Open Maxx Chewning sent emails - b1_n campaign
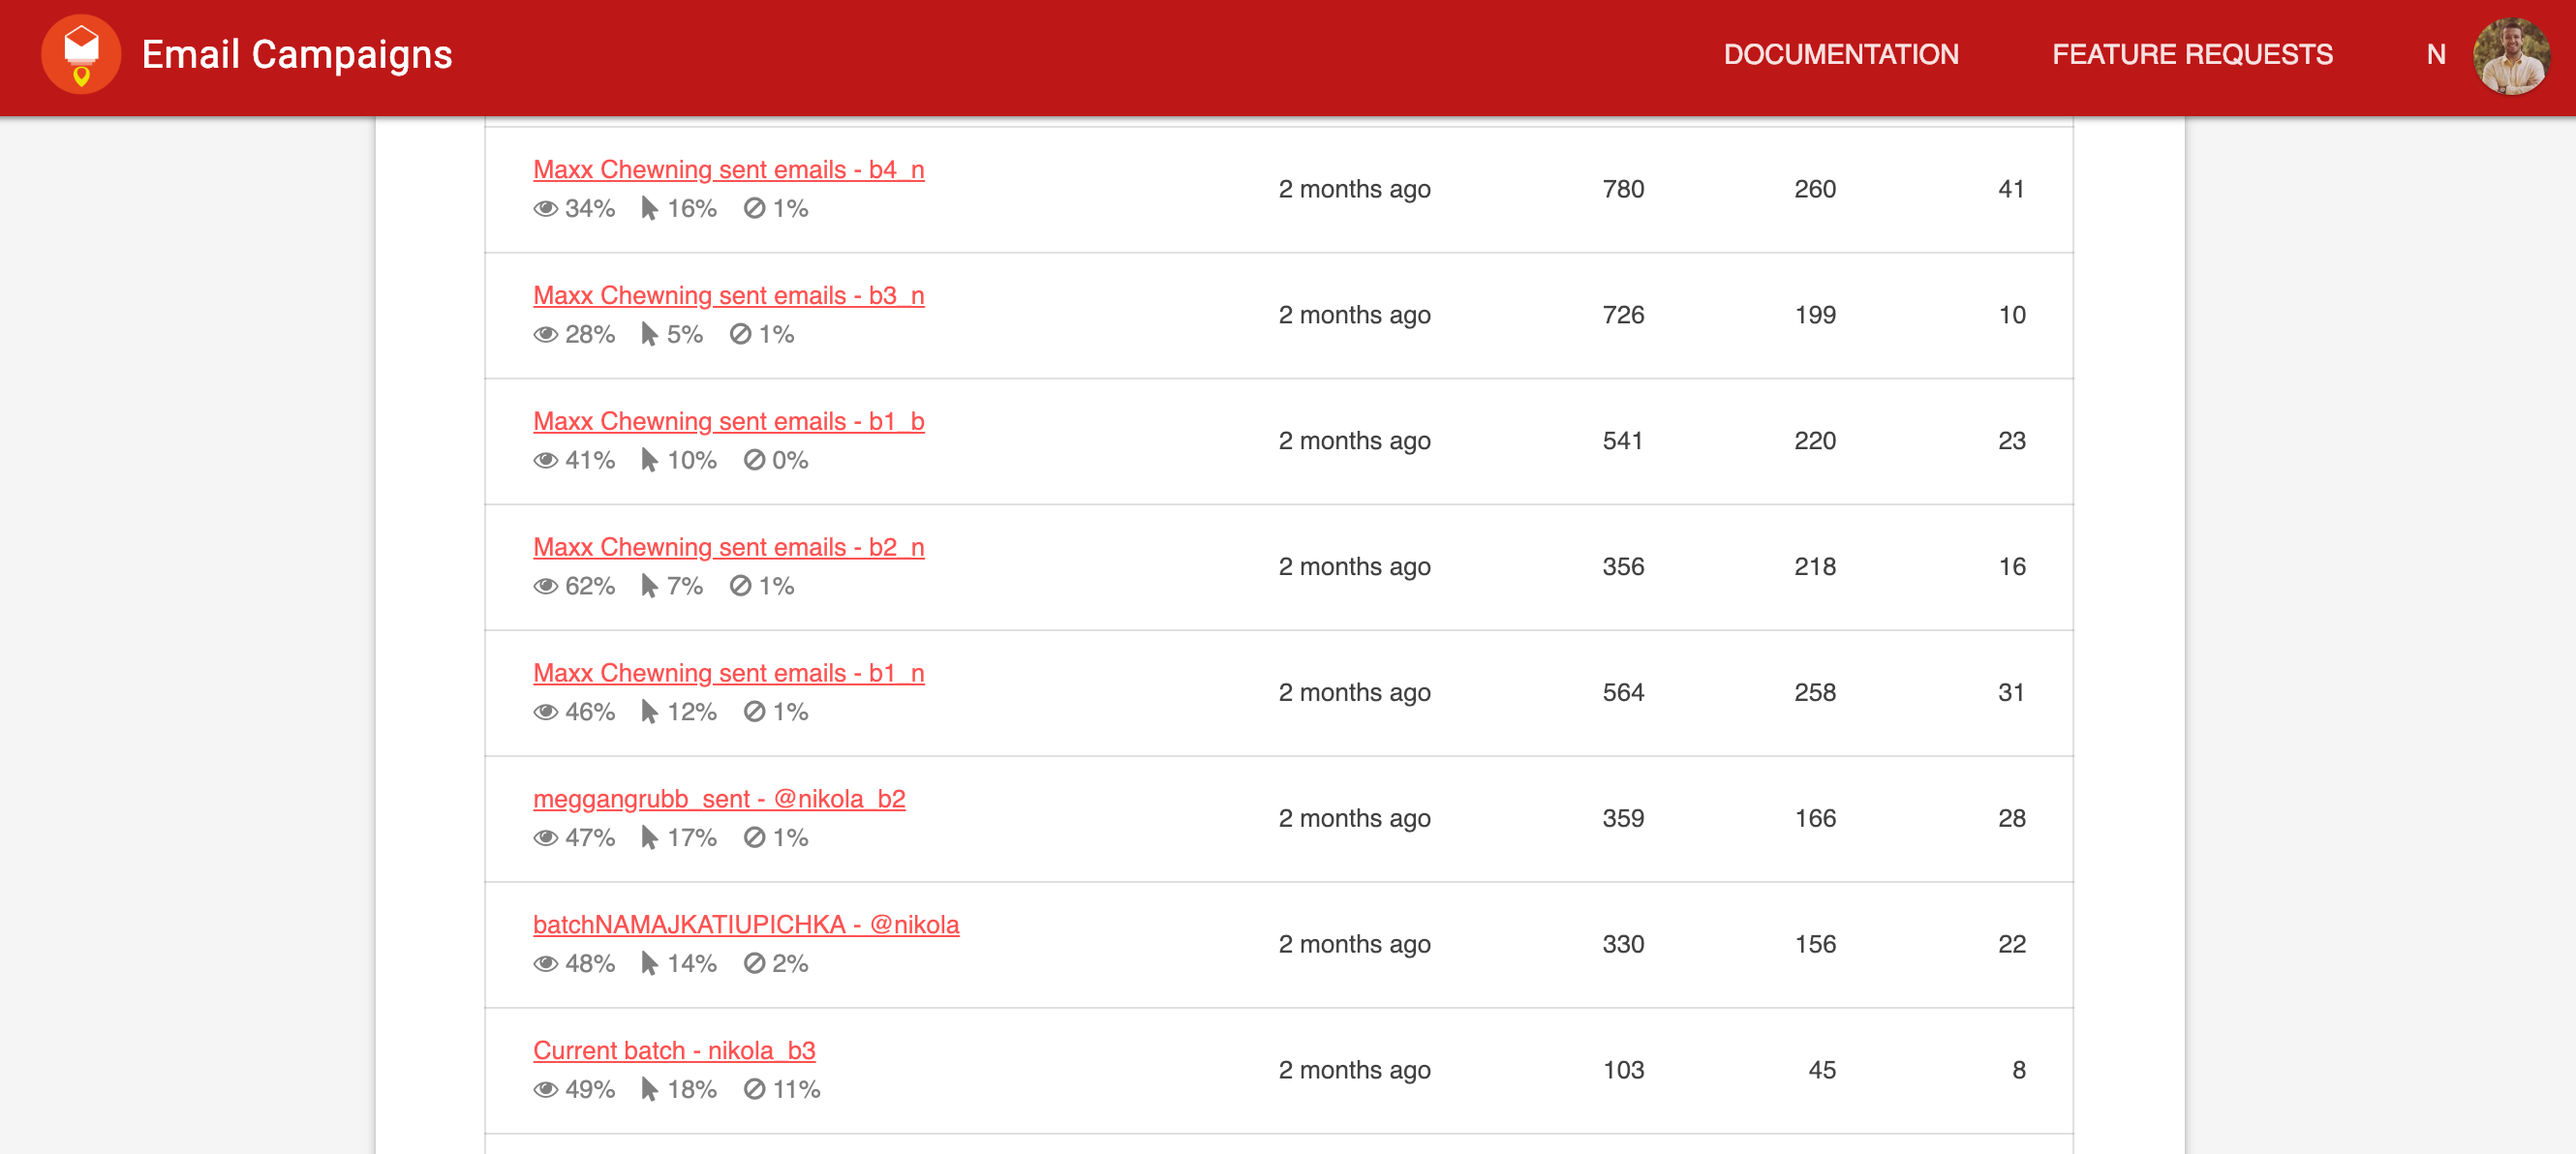Screen dimensions: 2576x1154 click(728, 674)
